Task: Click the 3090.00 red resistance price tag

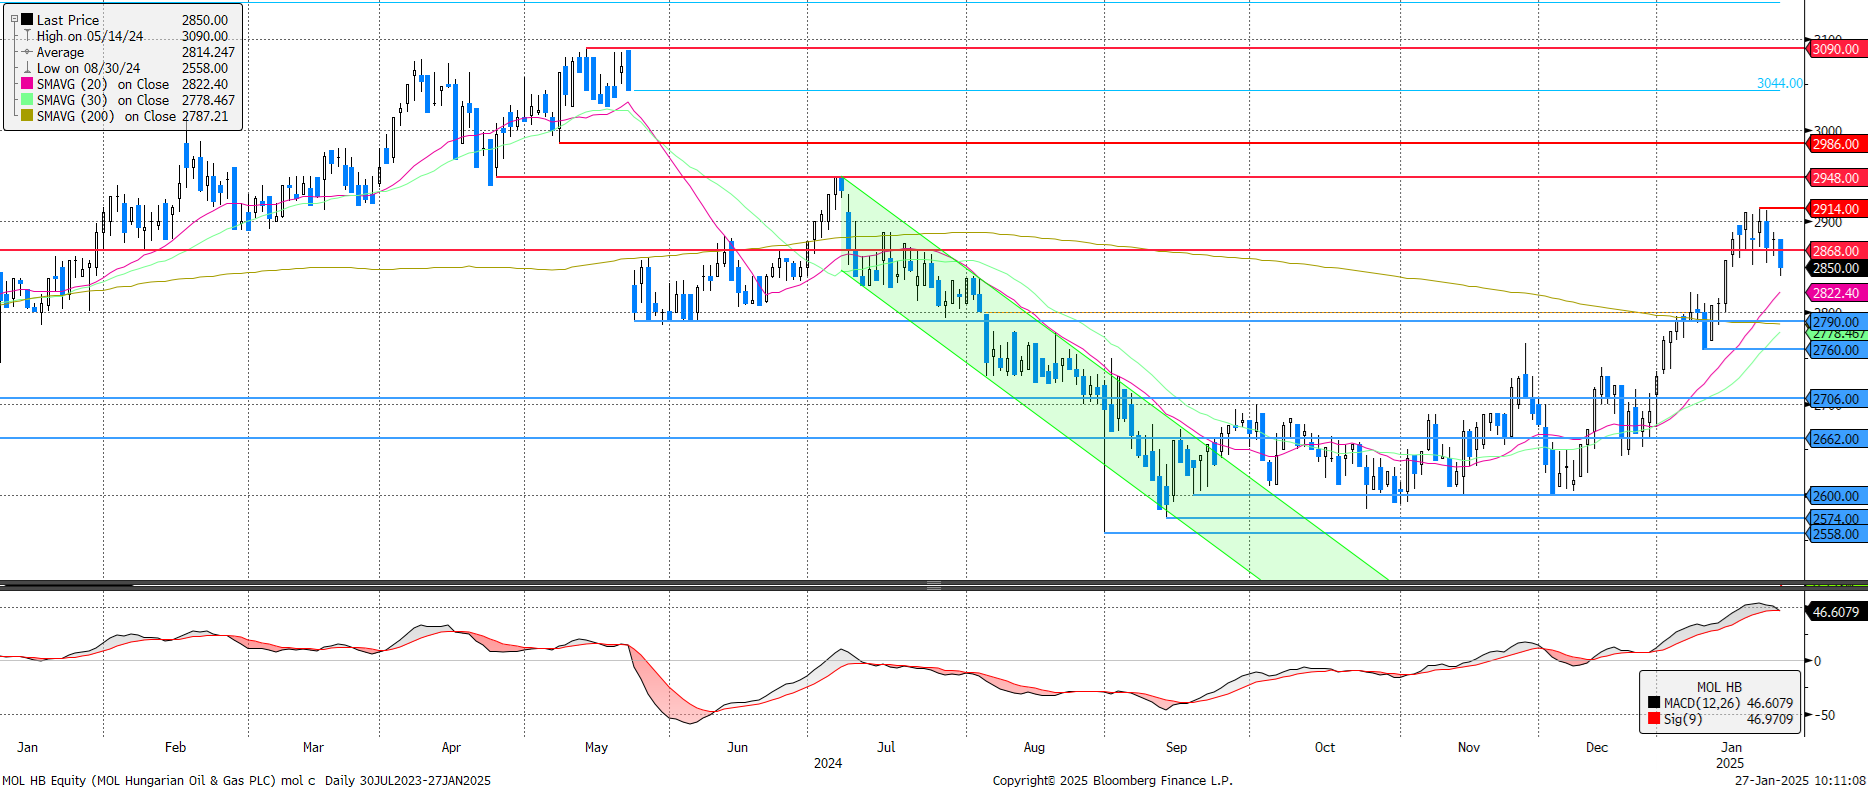Action: [x=1836, y=49]
